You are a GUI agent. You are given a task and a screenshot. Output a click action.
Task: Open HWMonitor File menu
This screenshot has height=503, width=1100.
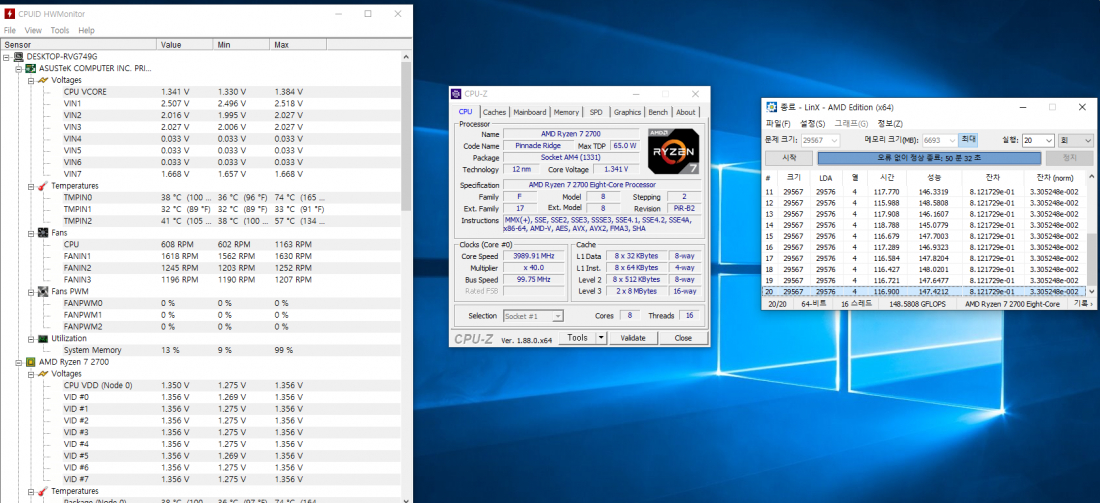coord(10,31)
